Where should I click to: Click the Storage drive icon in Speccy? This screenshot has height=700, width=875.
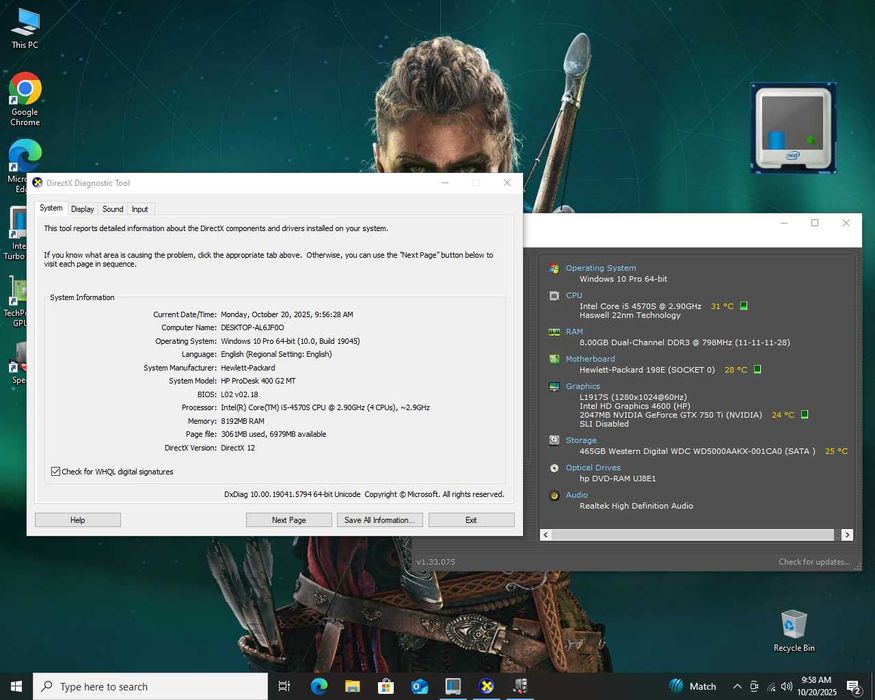tap(554, 440)
